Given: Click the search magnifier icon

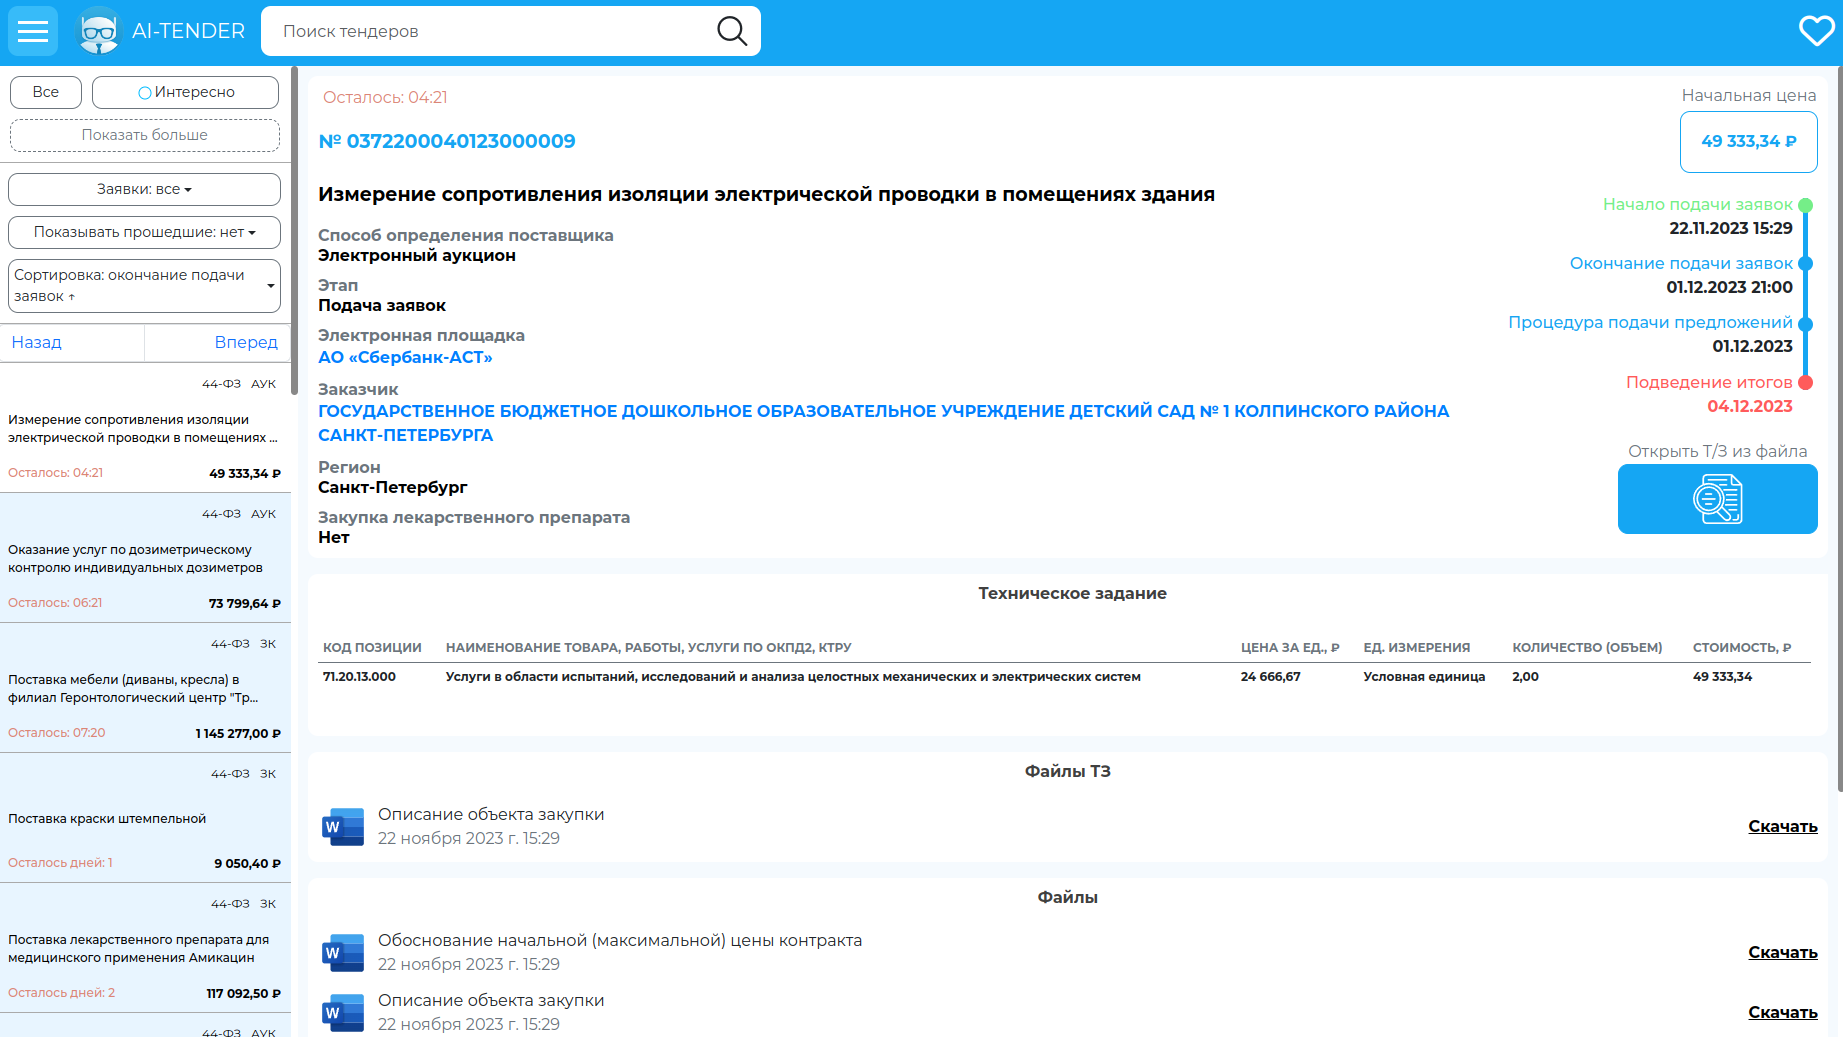Looking at the screenshot, I should (x=732, y=31).
